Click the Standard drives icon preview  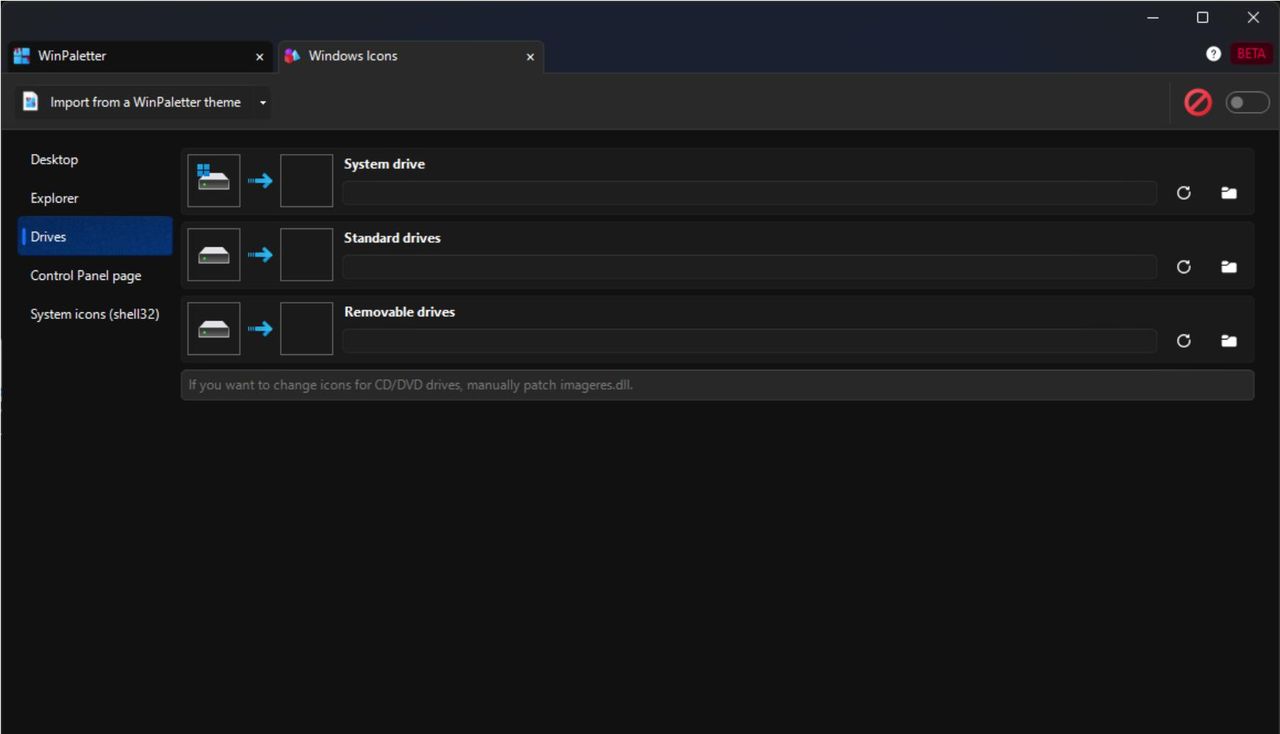tap(213, 254)
